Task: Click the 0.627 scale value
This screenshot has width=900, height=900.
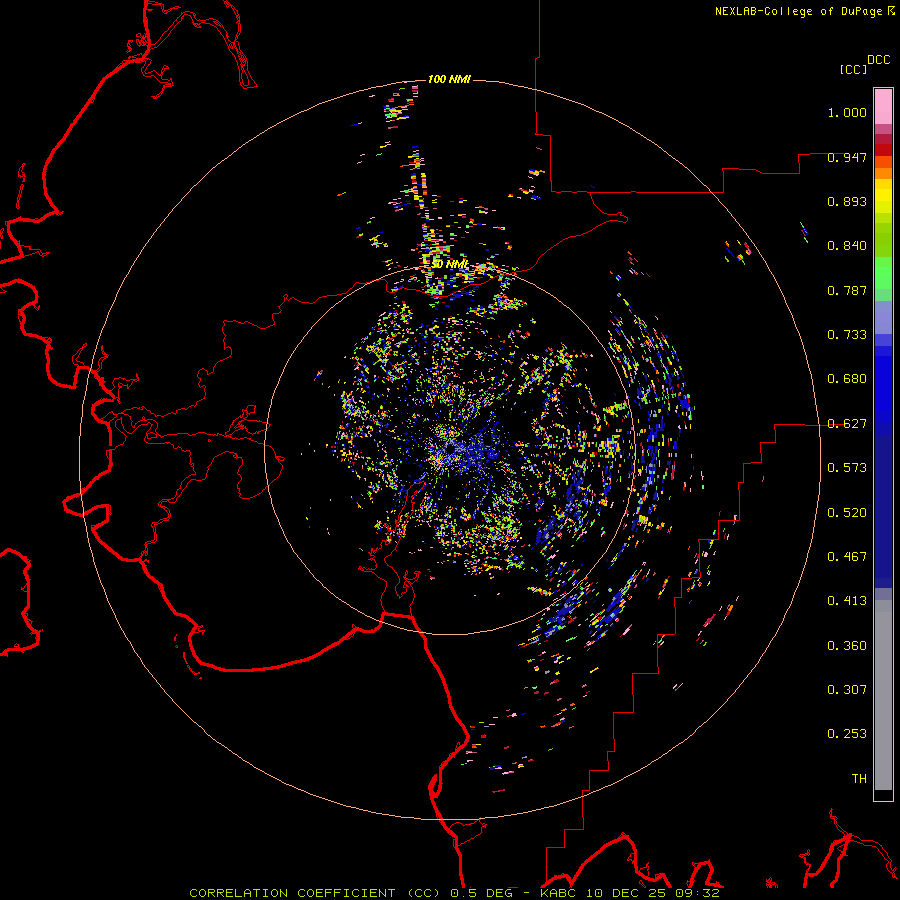Action: [x=847, y=424]
